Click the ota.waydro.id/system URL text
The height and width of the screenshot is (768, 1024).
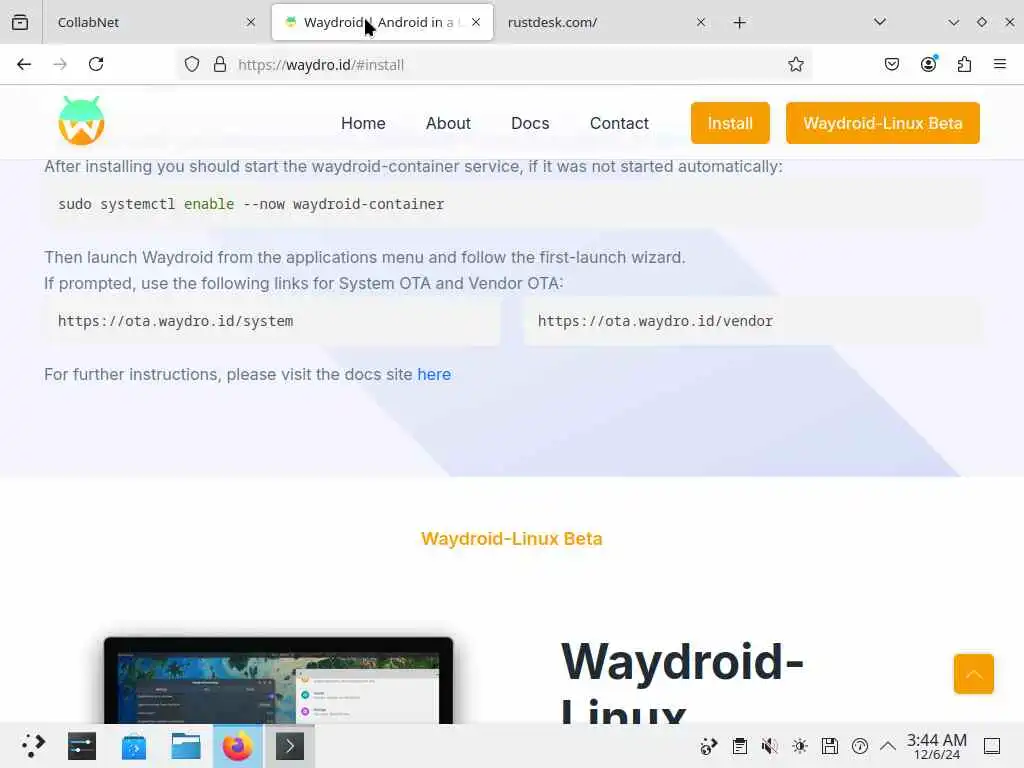pyautogui.click(x=176, y=321)
